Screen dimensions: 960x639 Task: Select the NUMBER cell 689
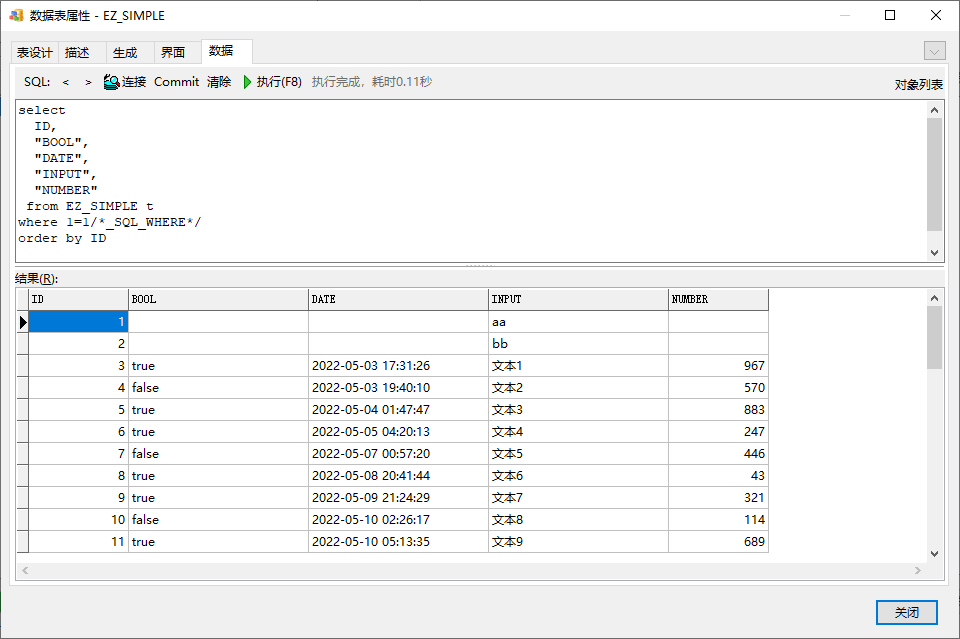718,542
